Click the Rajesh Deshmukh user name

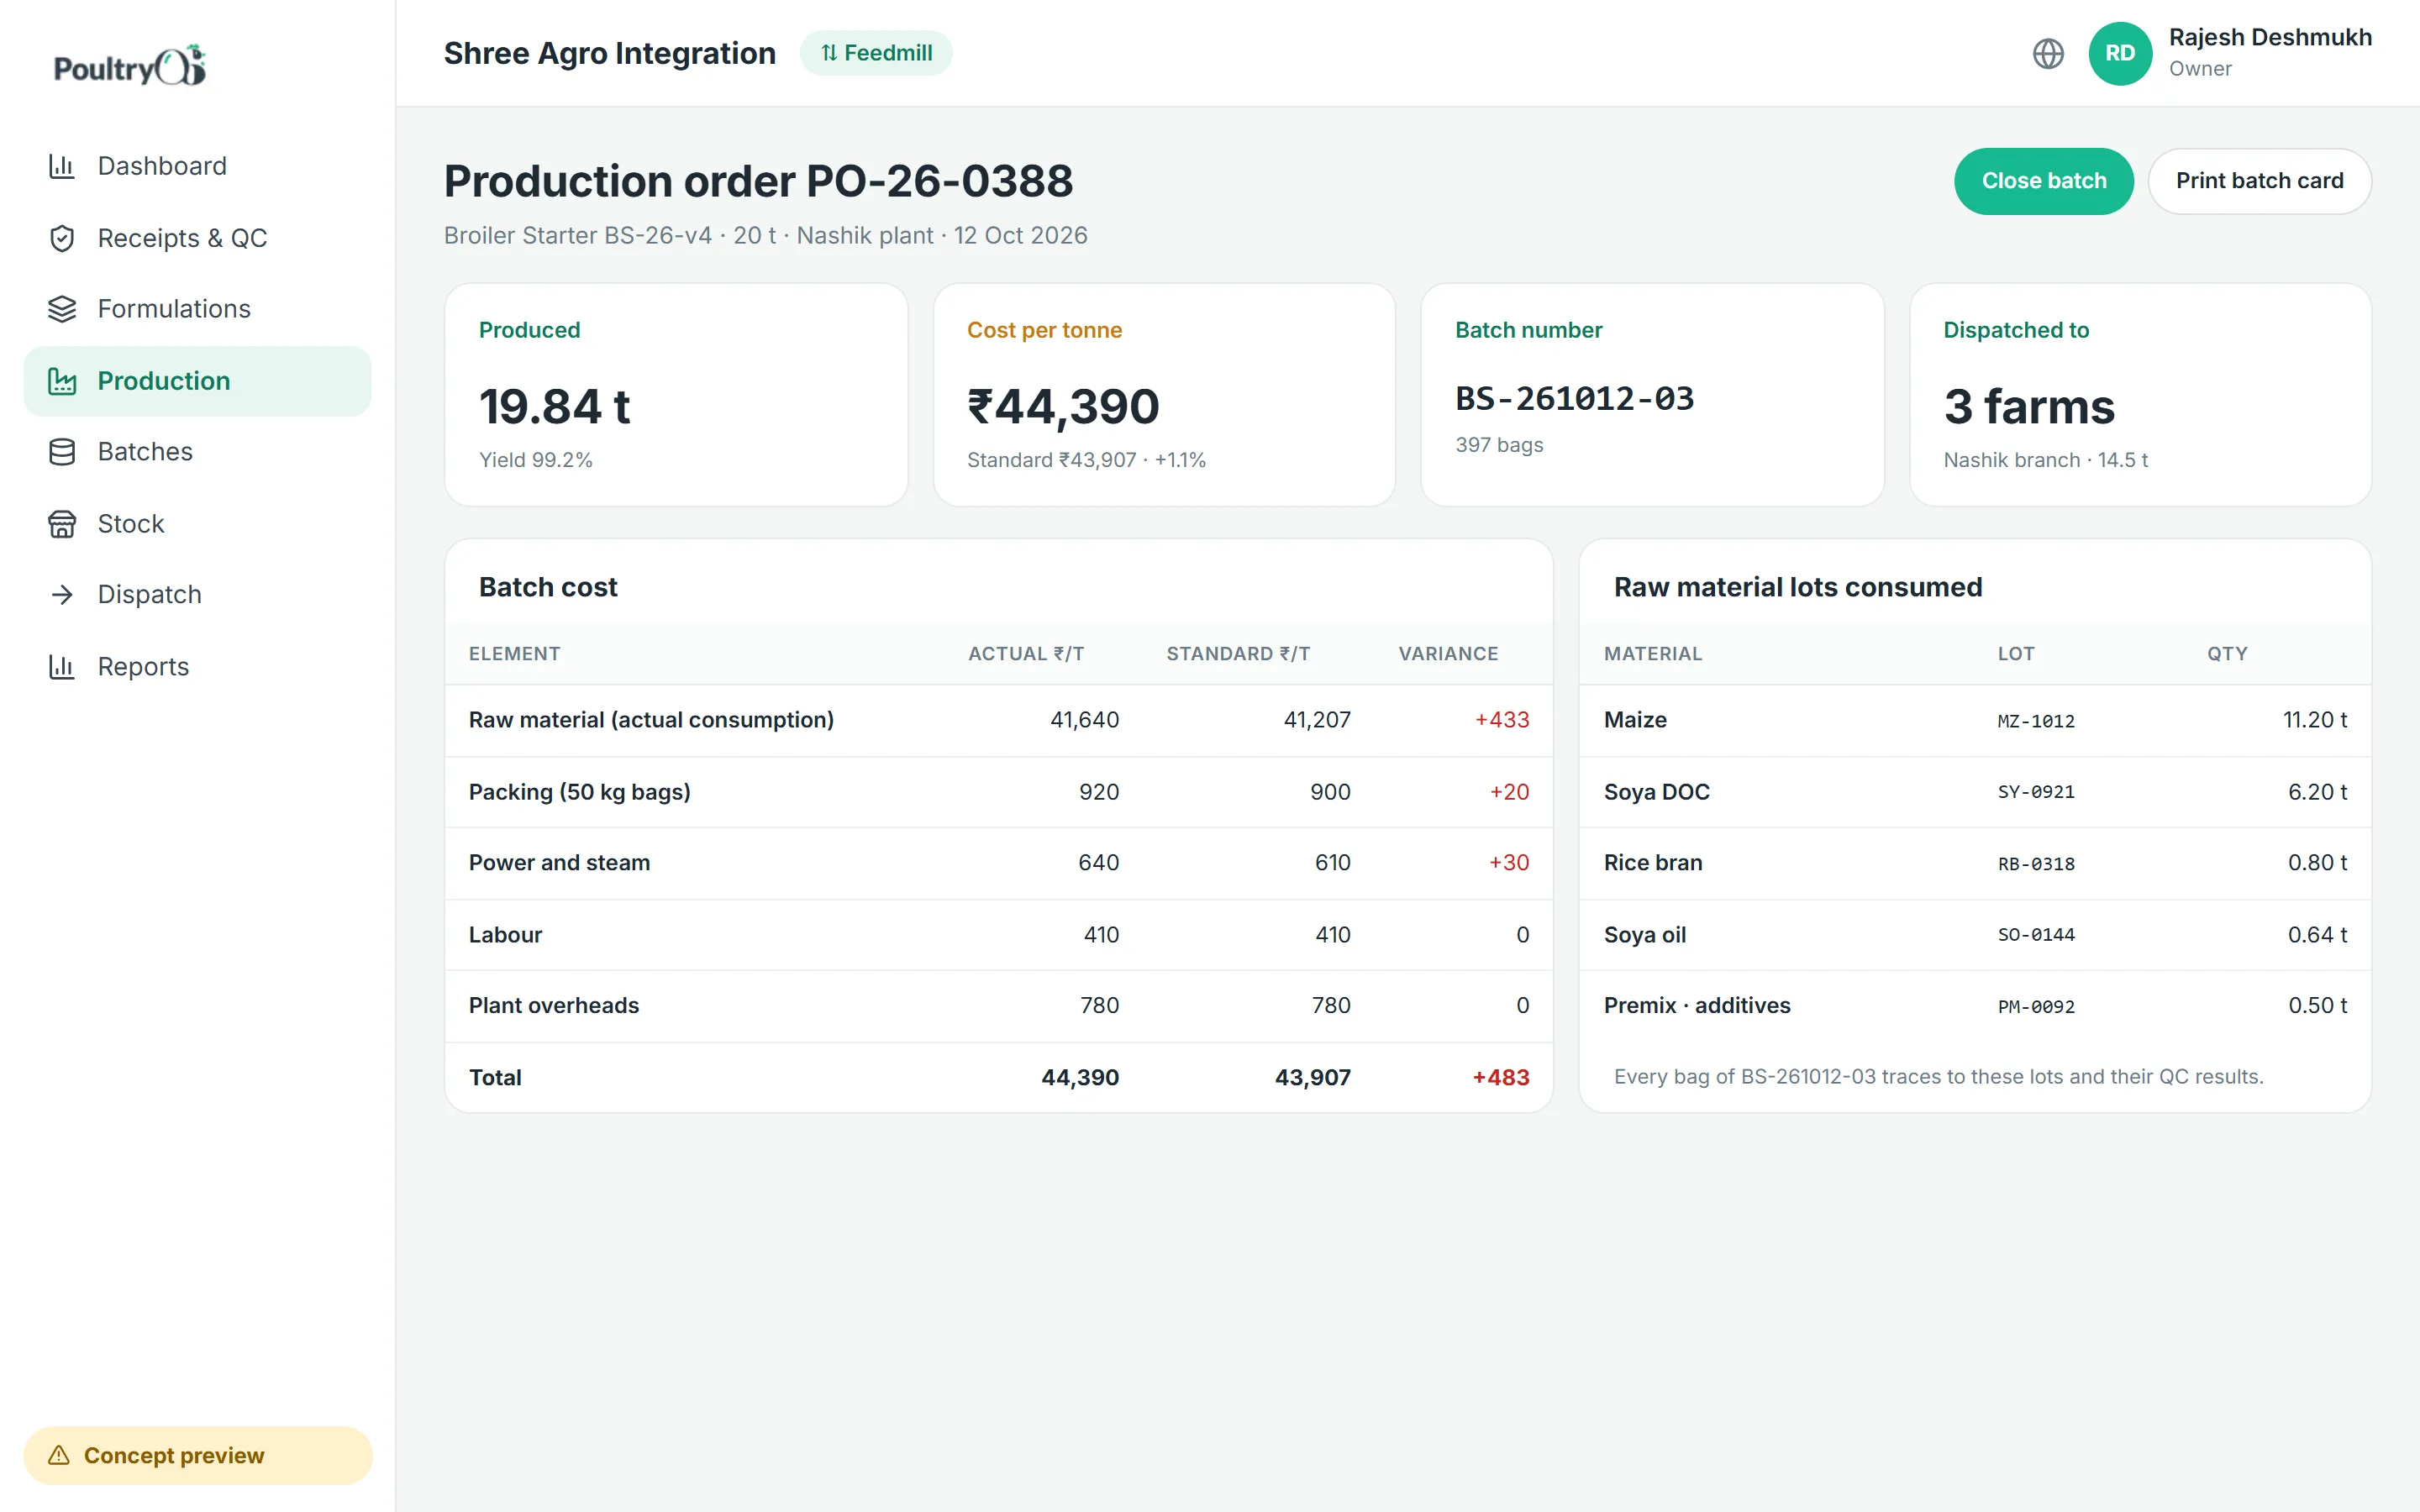tap(2270, 37)
